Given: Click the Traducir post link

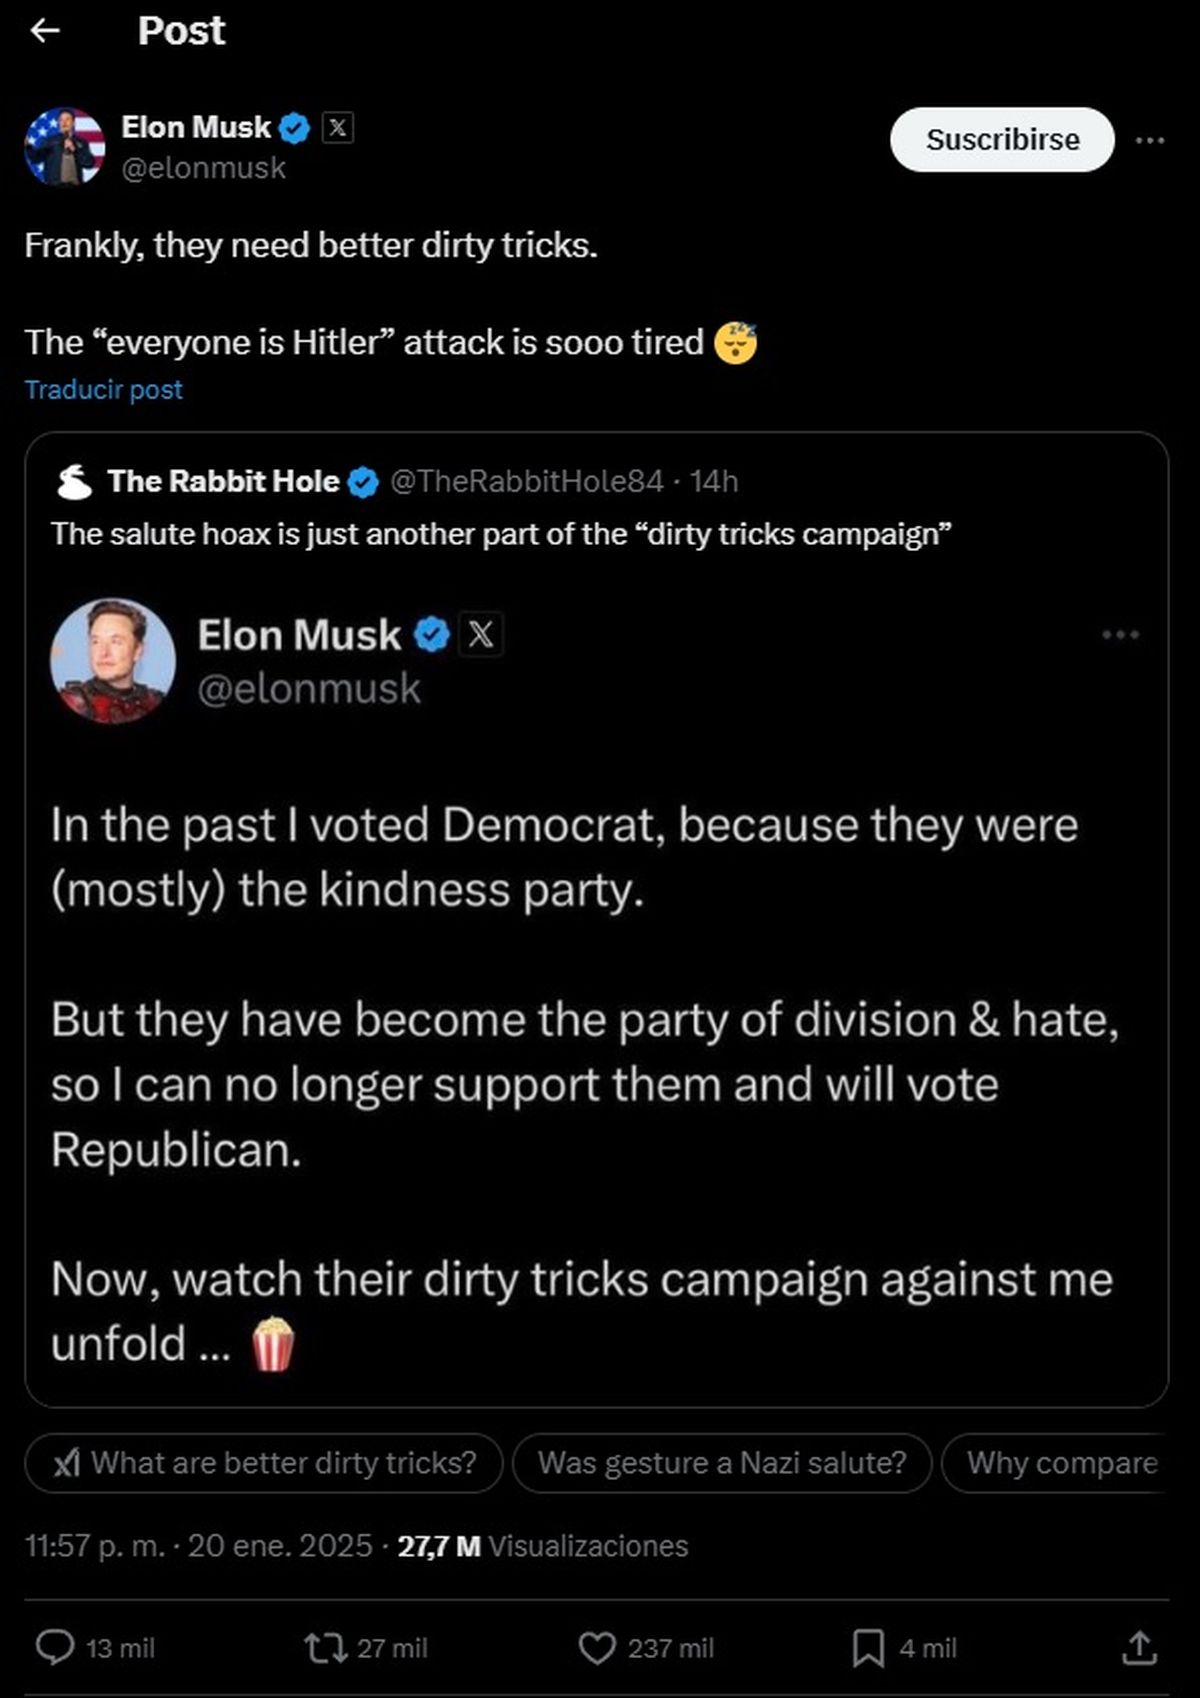Looking at the screenshot, I should pos(104,390).
